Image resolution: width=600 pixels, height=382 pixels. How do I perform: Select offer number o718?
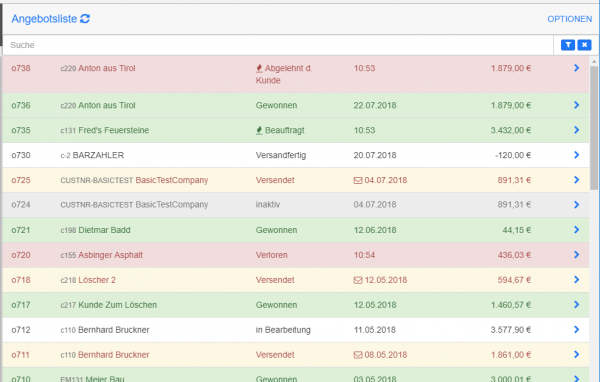21,280
